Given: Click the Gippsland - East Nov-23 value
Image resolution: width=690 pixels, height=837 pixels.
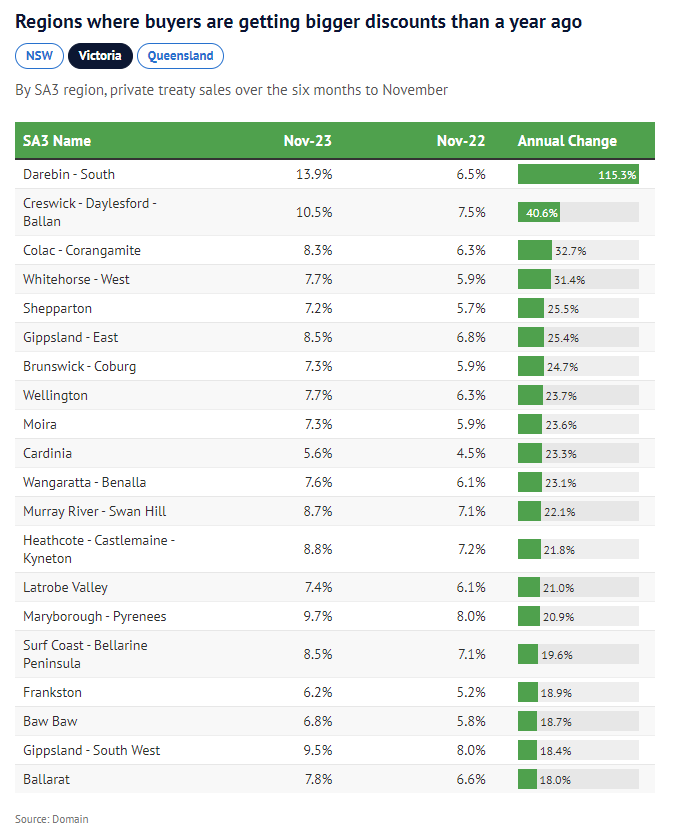Looking at the screenshot, I should tap(318, 337).
